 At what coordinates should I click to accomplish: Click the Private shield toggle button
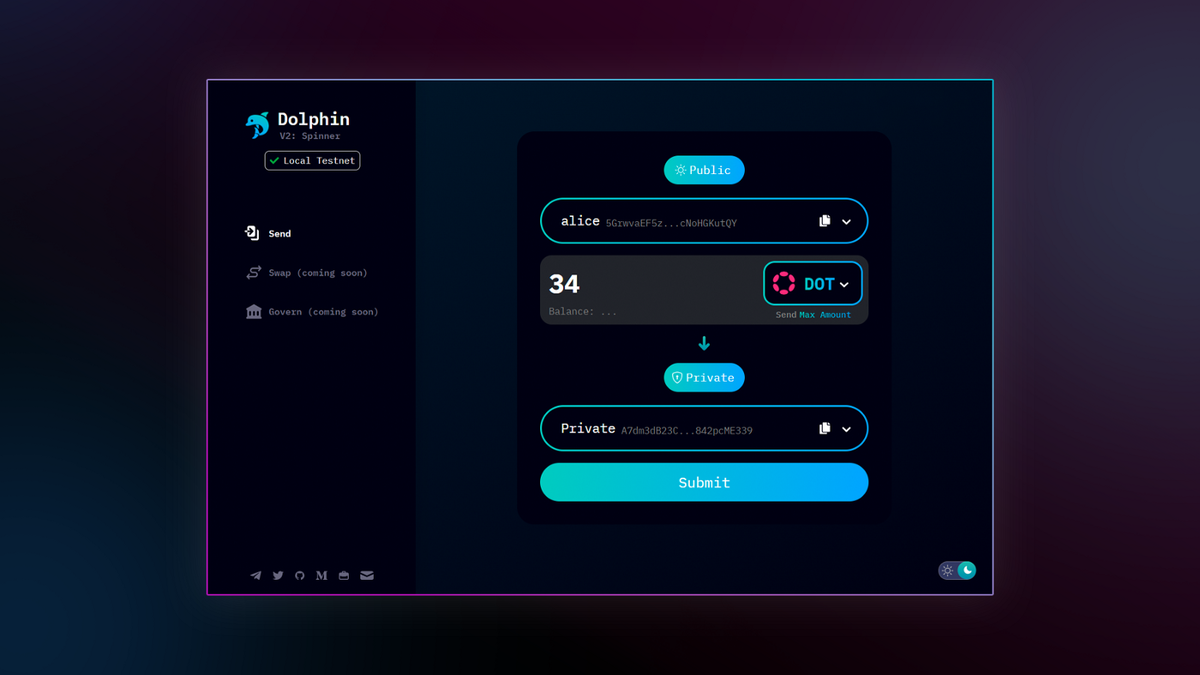point(704,377)
